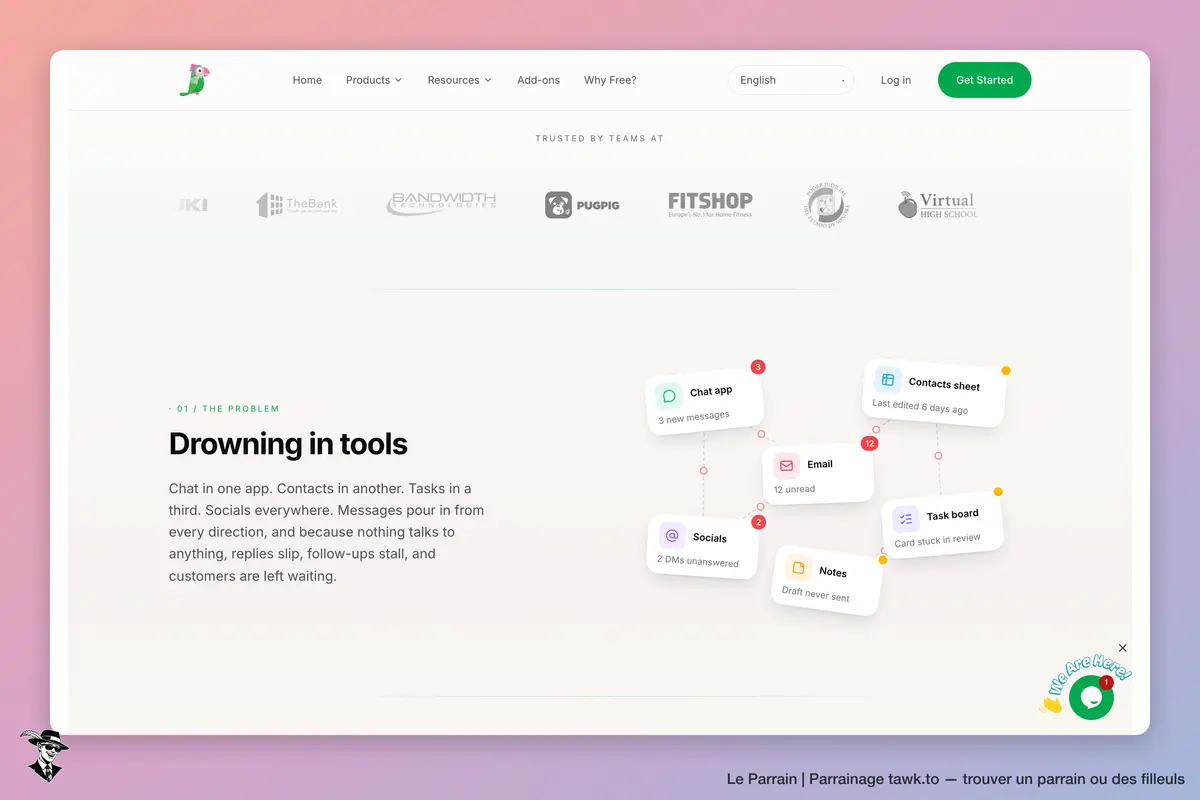Image resolution: width=1200 pixels, height=800 pixels.
Task: Click the Task board checklist icon
Action: click(x=906, y=519)
